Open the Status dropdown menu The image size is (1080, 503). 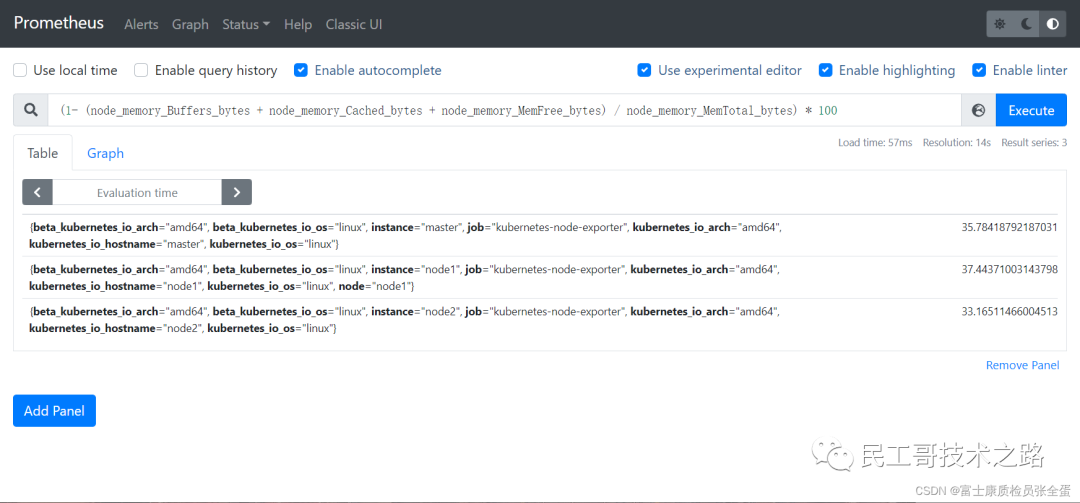coord(246,24)
